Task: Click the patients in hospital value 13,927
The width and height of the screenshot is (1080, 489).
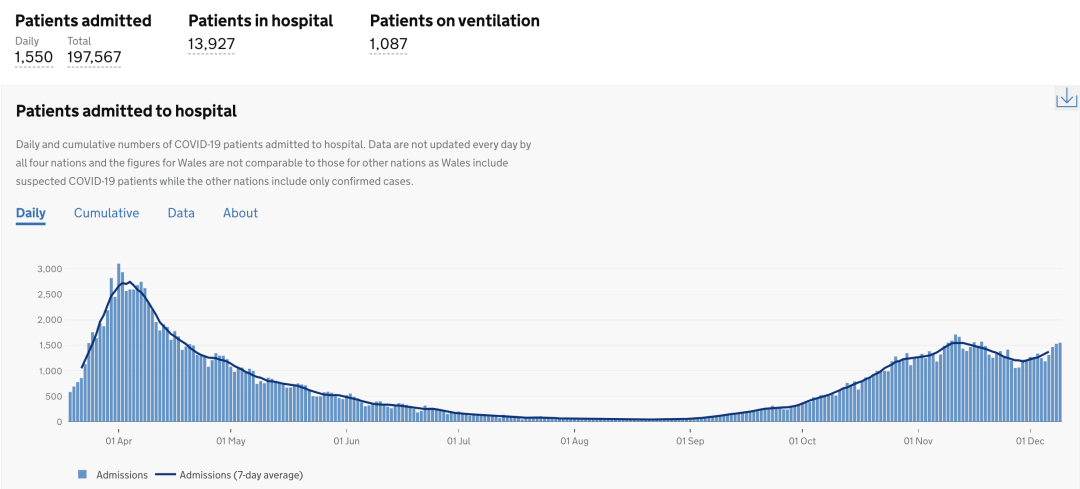Action: [211, 43]
